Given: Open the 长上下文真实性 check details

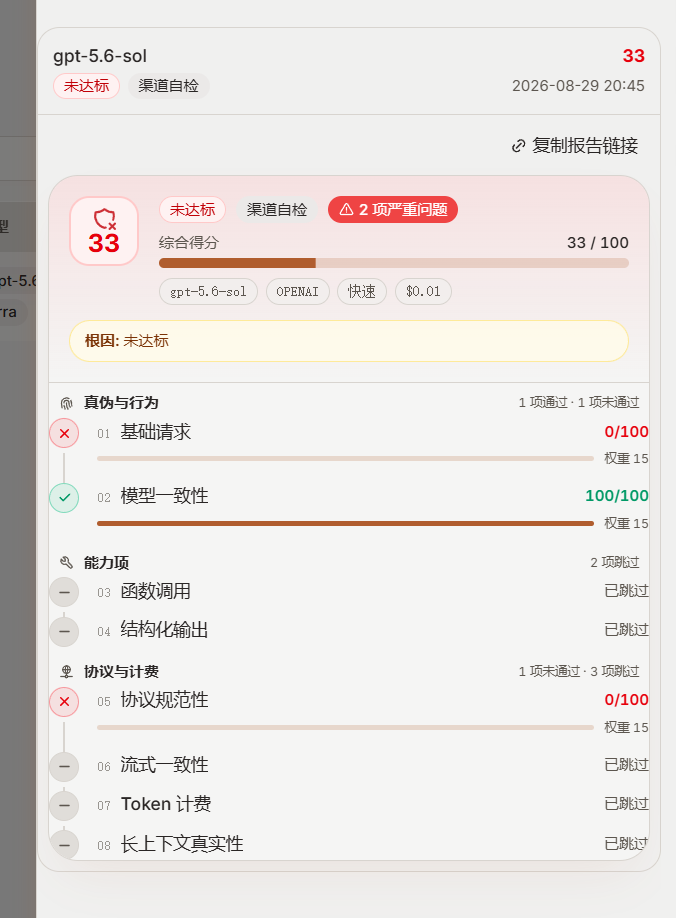Looking at the screenshot, I should tap(349, 844).
